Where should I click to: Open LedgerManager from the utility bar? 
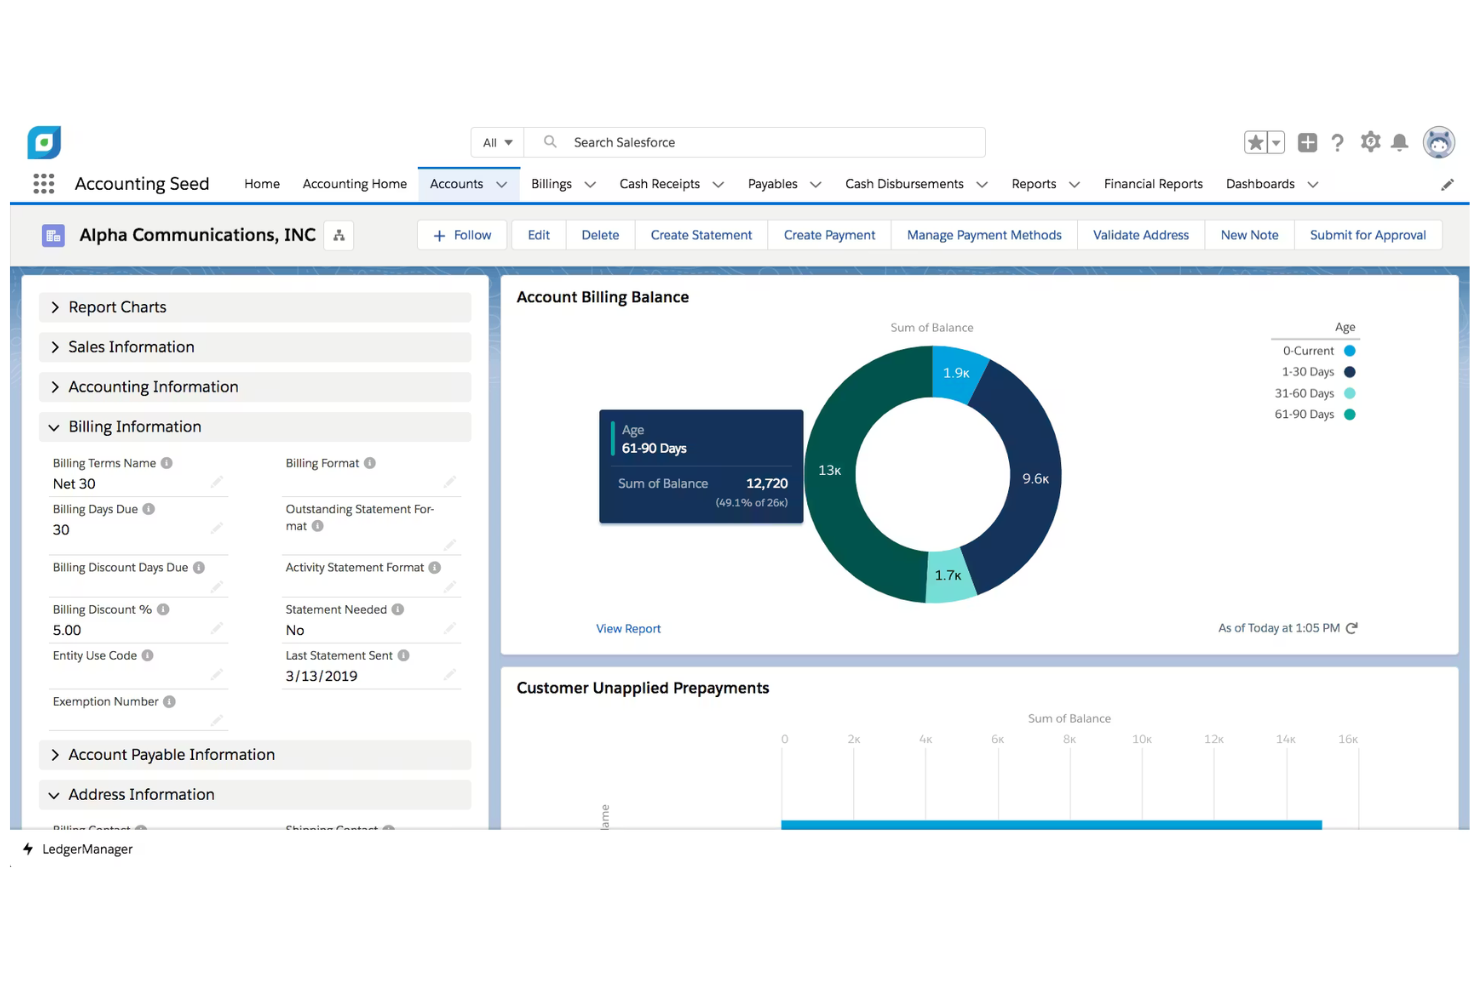click(x=78, y=849)
